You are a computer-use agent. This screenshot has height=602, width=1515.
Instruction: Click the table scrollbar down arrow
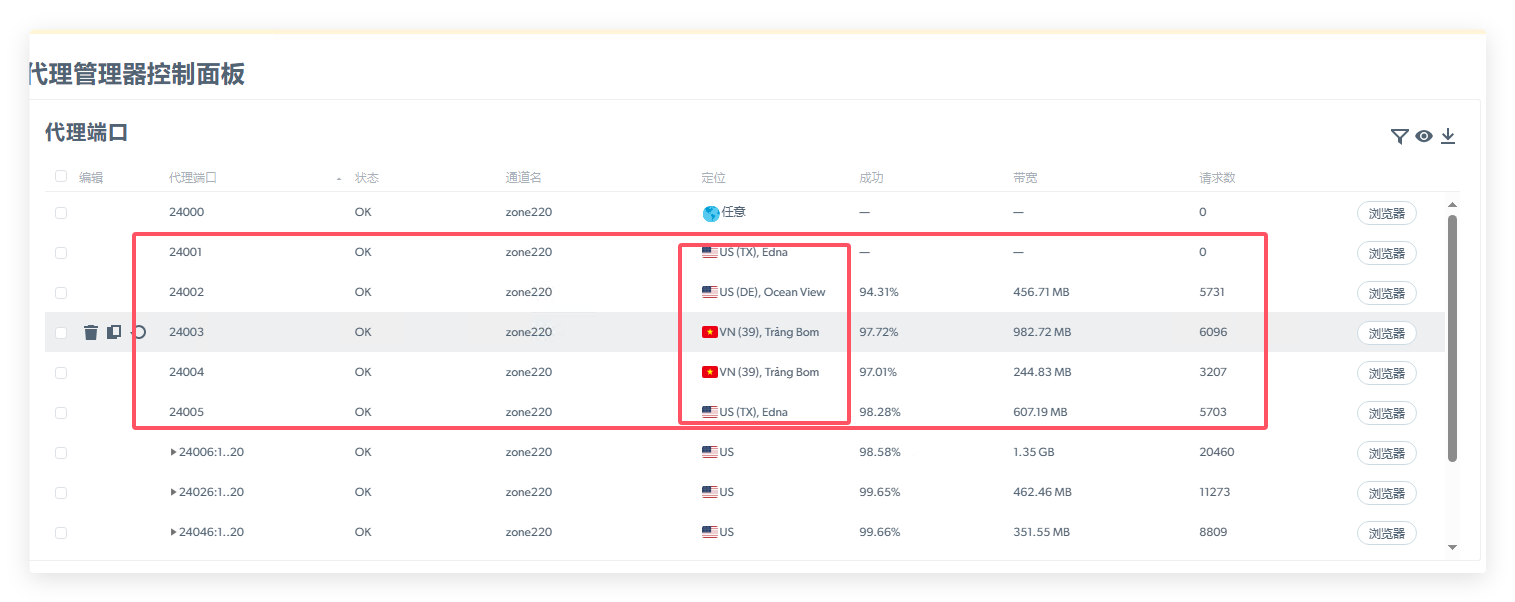pyautogui.click(x=1452, y=547)
